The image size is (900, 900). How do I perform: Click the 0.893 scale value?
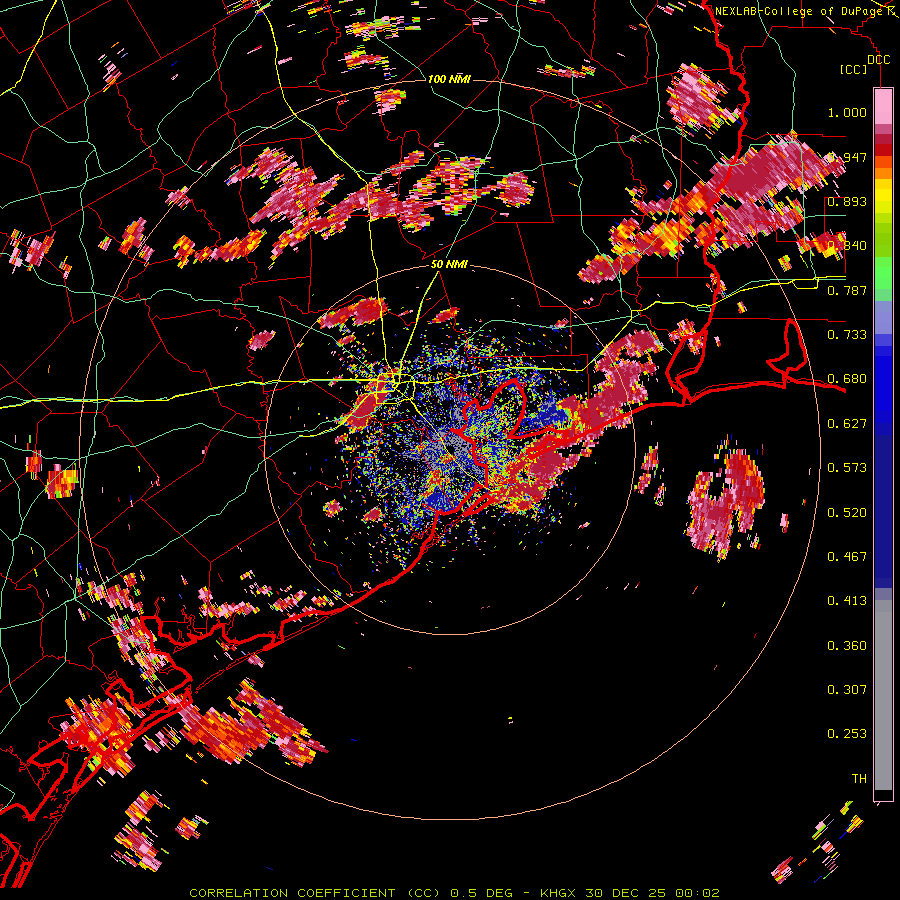(847, 201)
